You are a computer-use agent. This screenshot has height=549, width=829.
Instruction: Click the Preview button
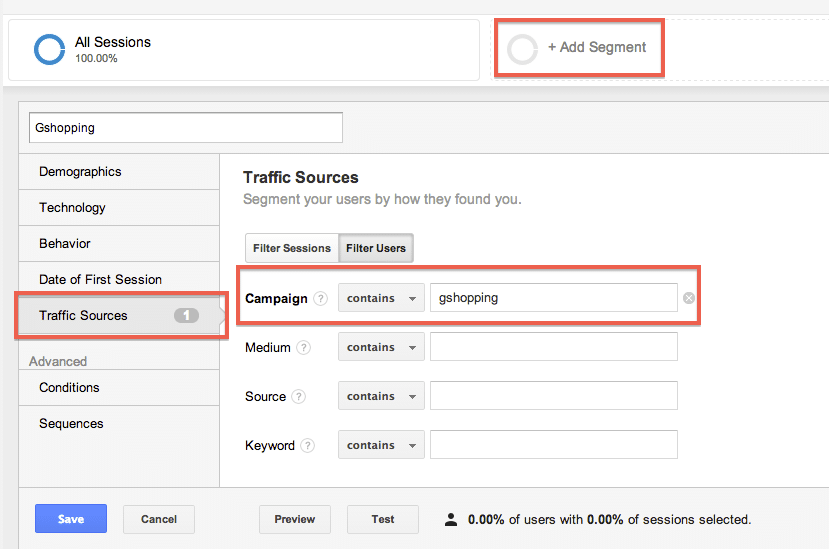(294, 519)
